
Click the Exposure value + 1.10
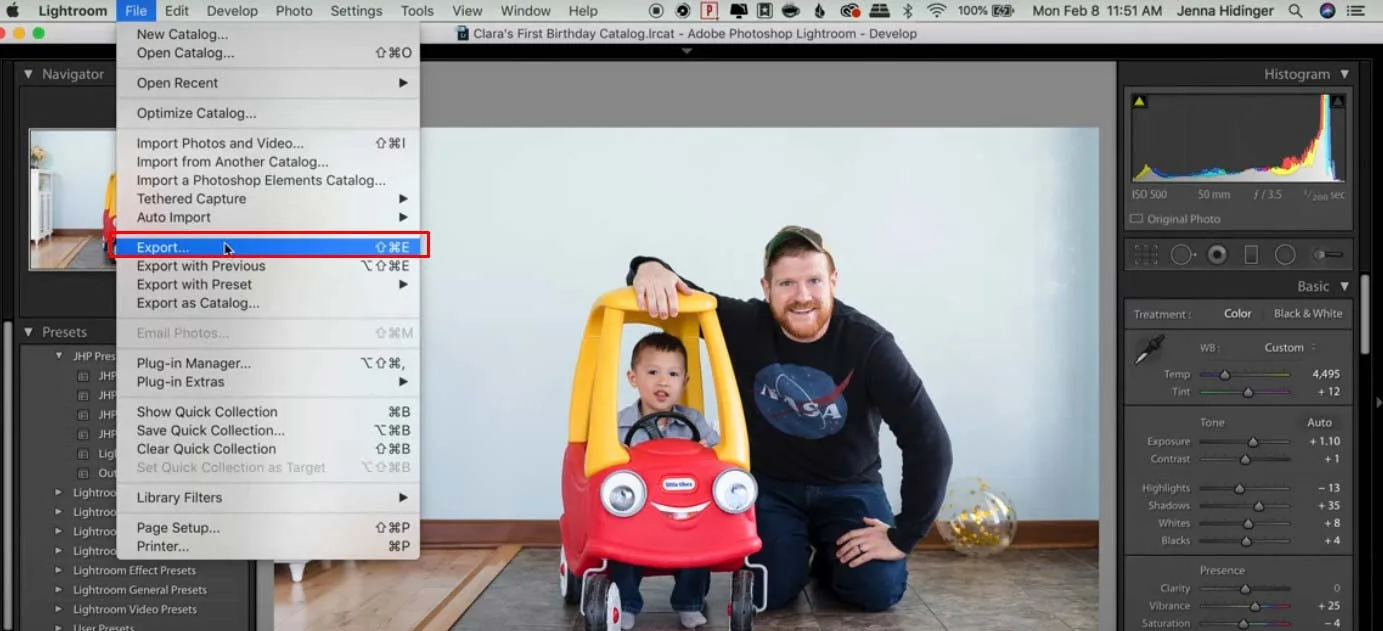tap(1324, 441)
